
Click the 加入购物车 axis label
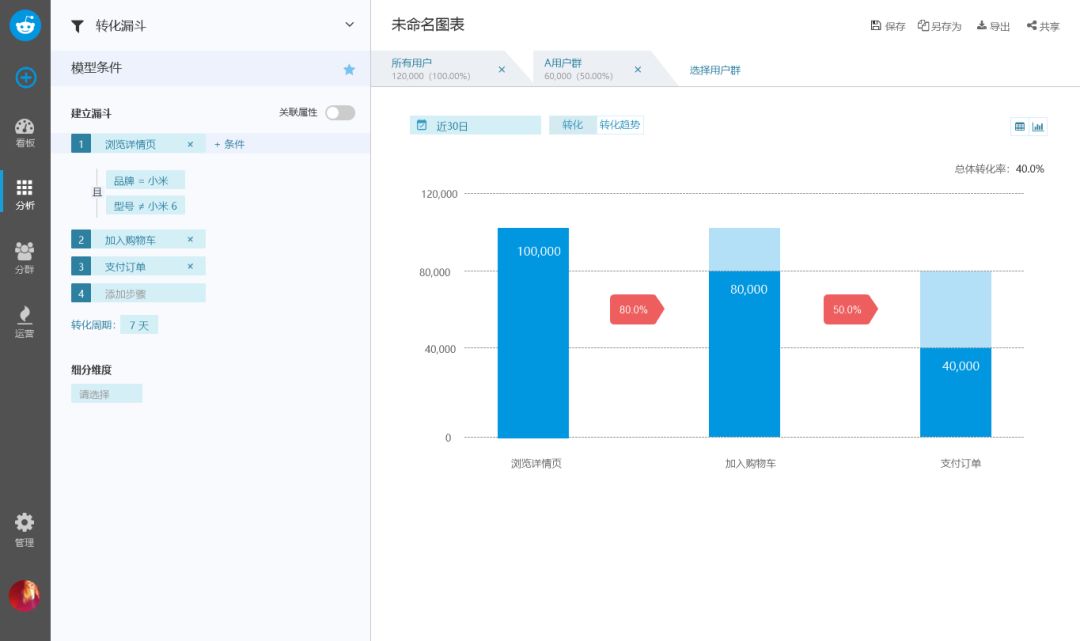pos(750,463)
